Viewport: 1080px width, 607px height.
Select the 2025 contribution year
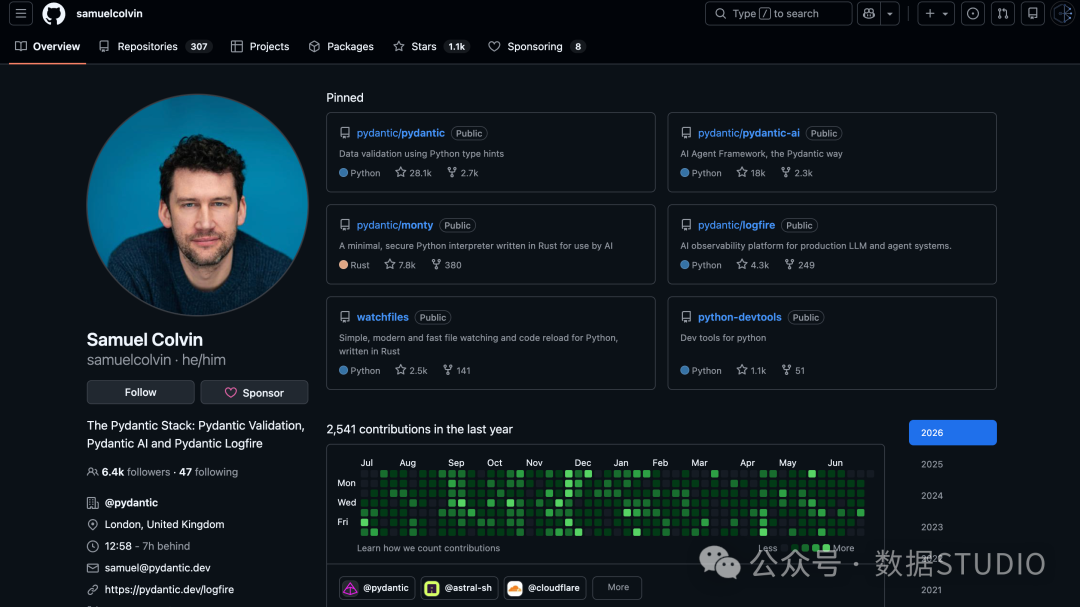(x=953, y=464)
